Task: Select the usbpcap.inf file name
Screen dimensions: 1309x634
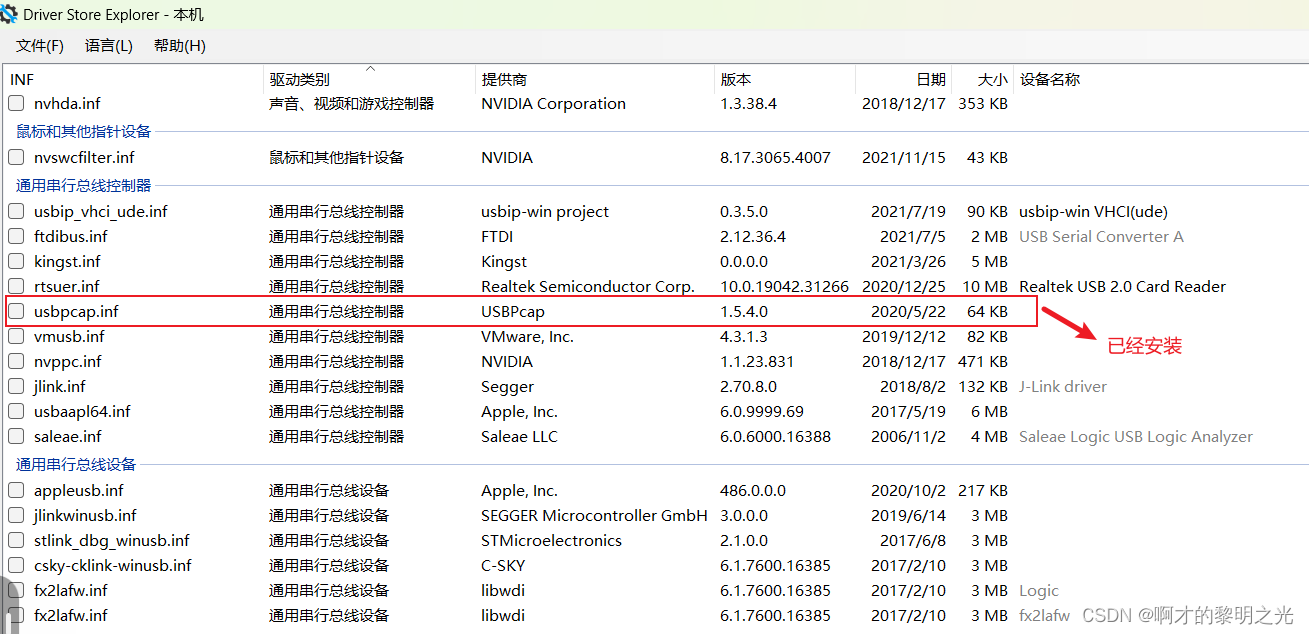Action: (x=76, y=311)
